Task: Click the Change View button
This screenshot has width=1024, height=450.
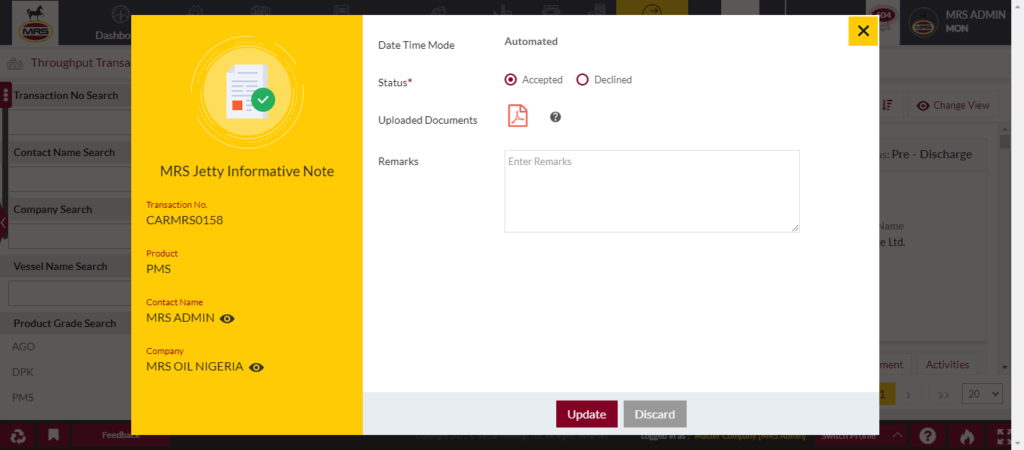Action: coord(953,105)
